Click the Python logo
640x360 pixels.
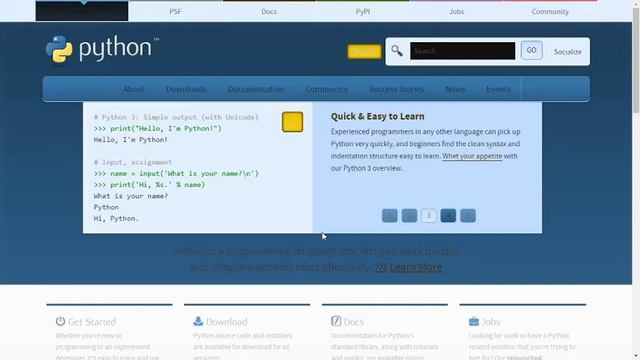(102, 49)
